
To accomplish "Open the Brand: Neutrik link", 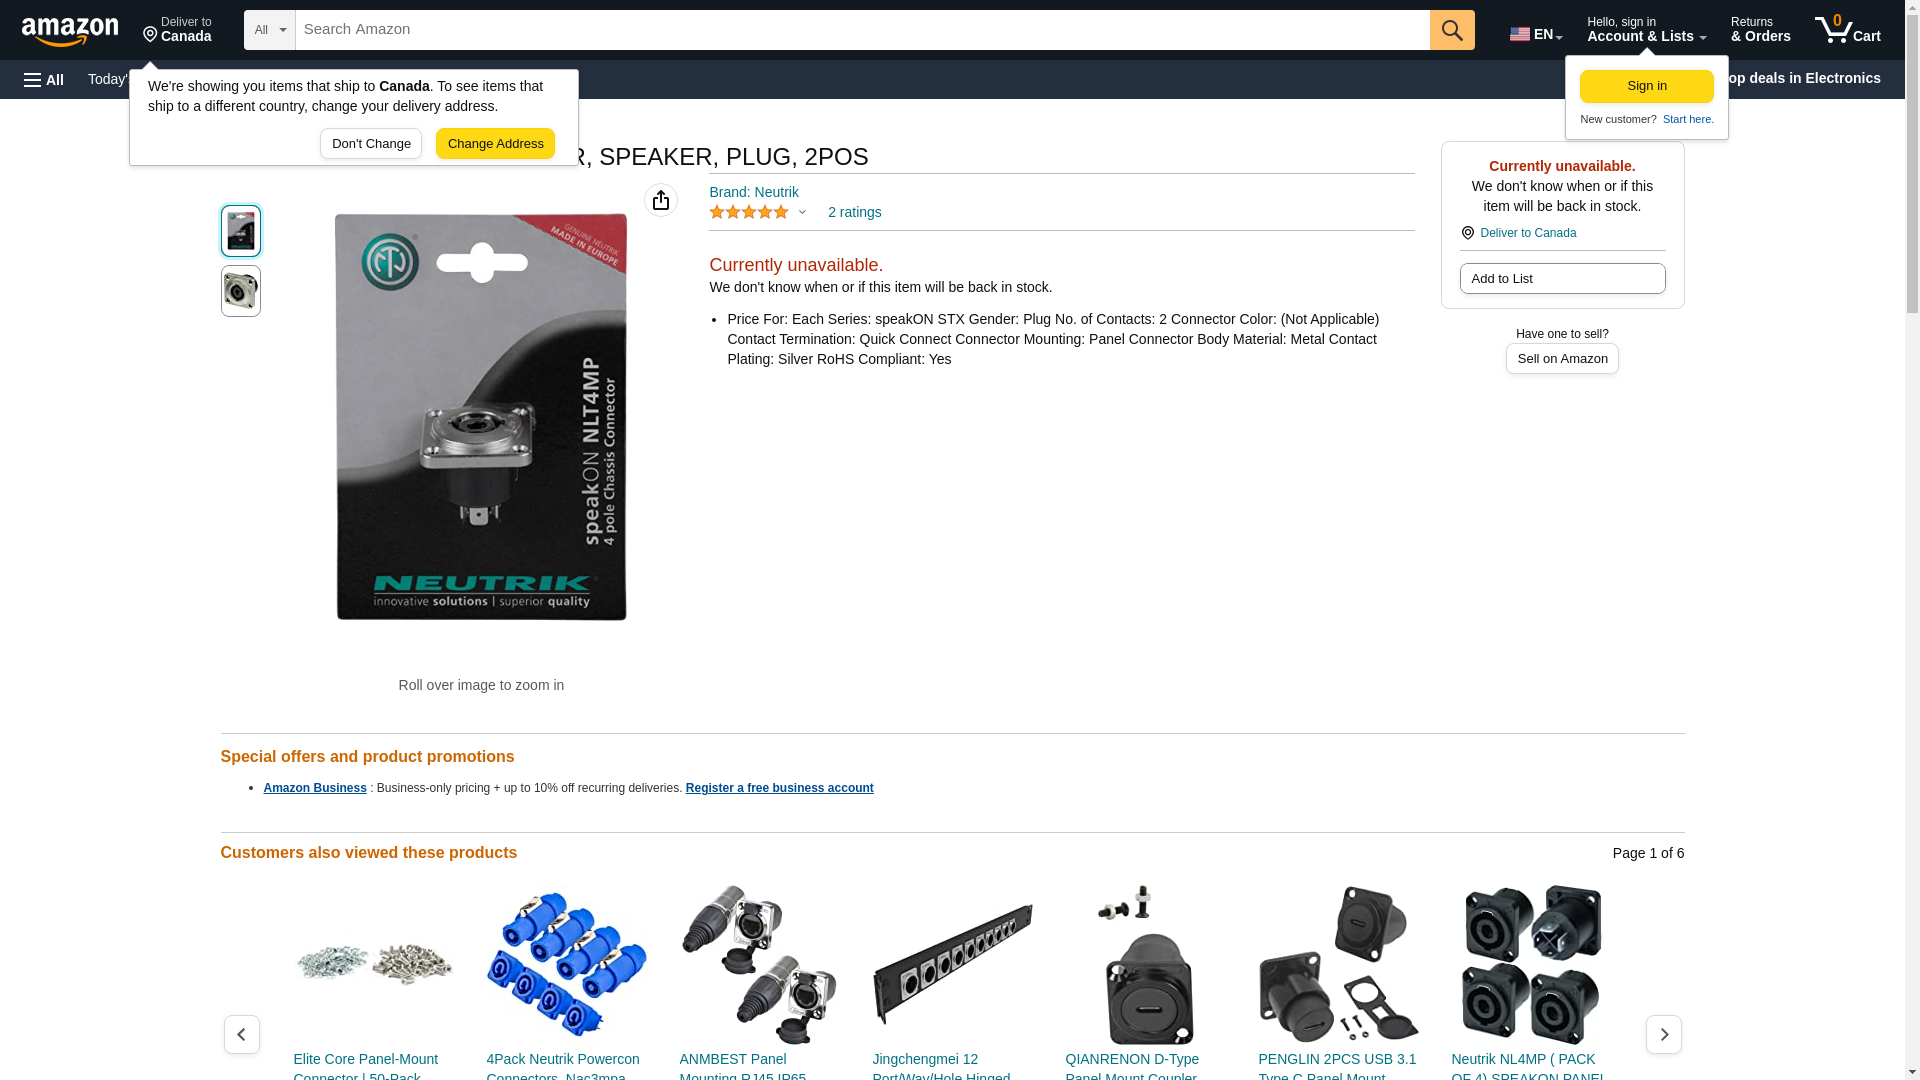I will 754,192.
